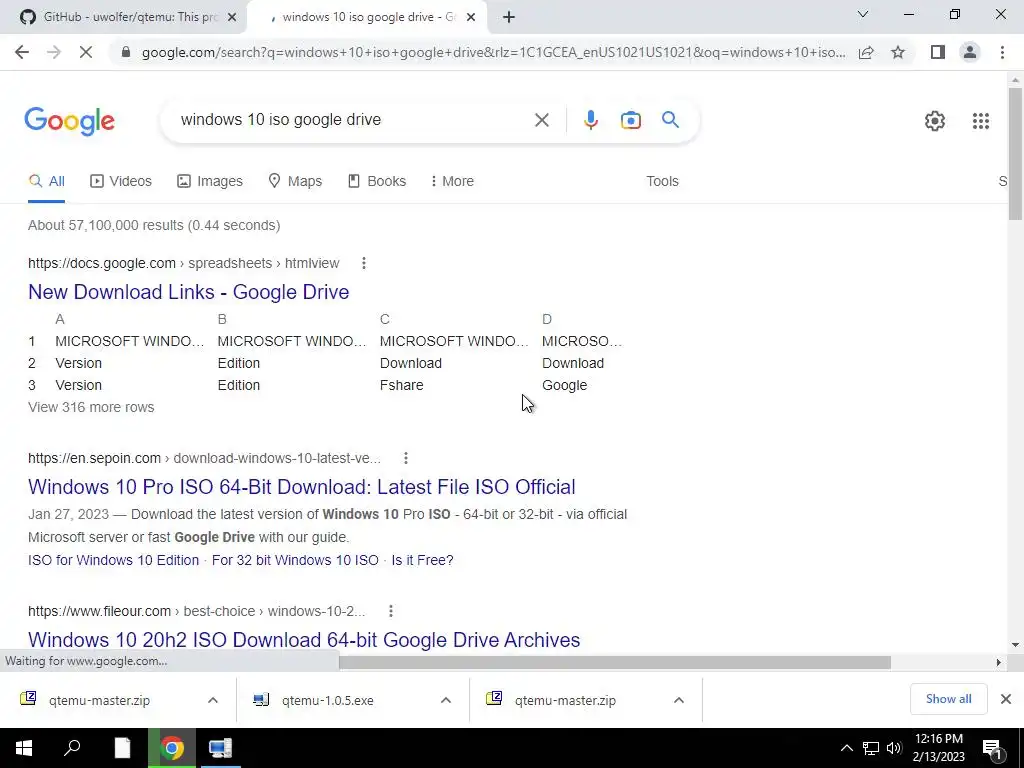This screenshot has height=768, width=1024.
Task: Click Show all downloads
Action: [948, 699]
